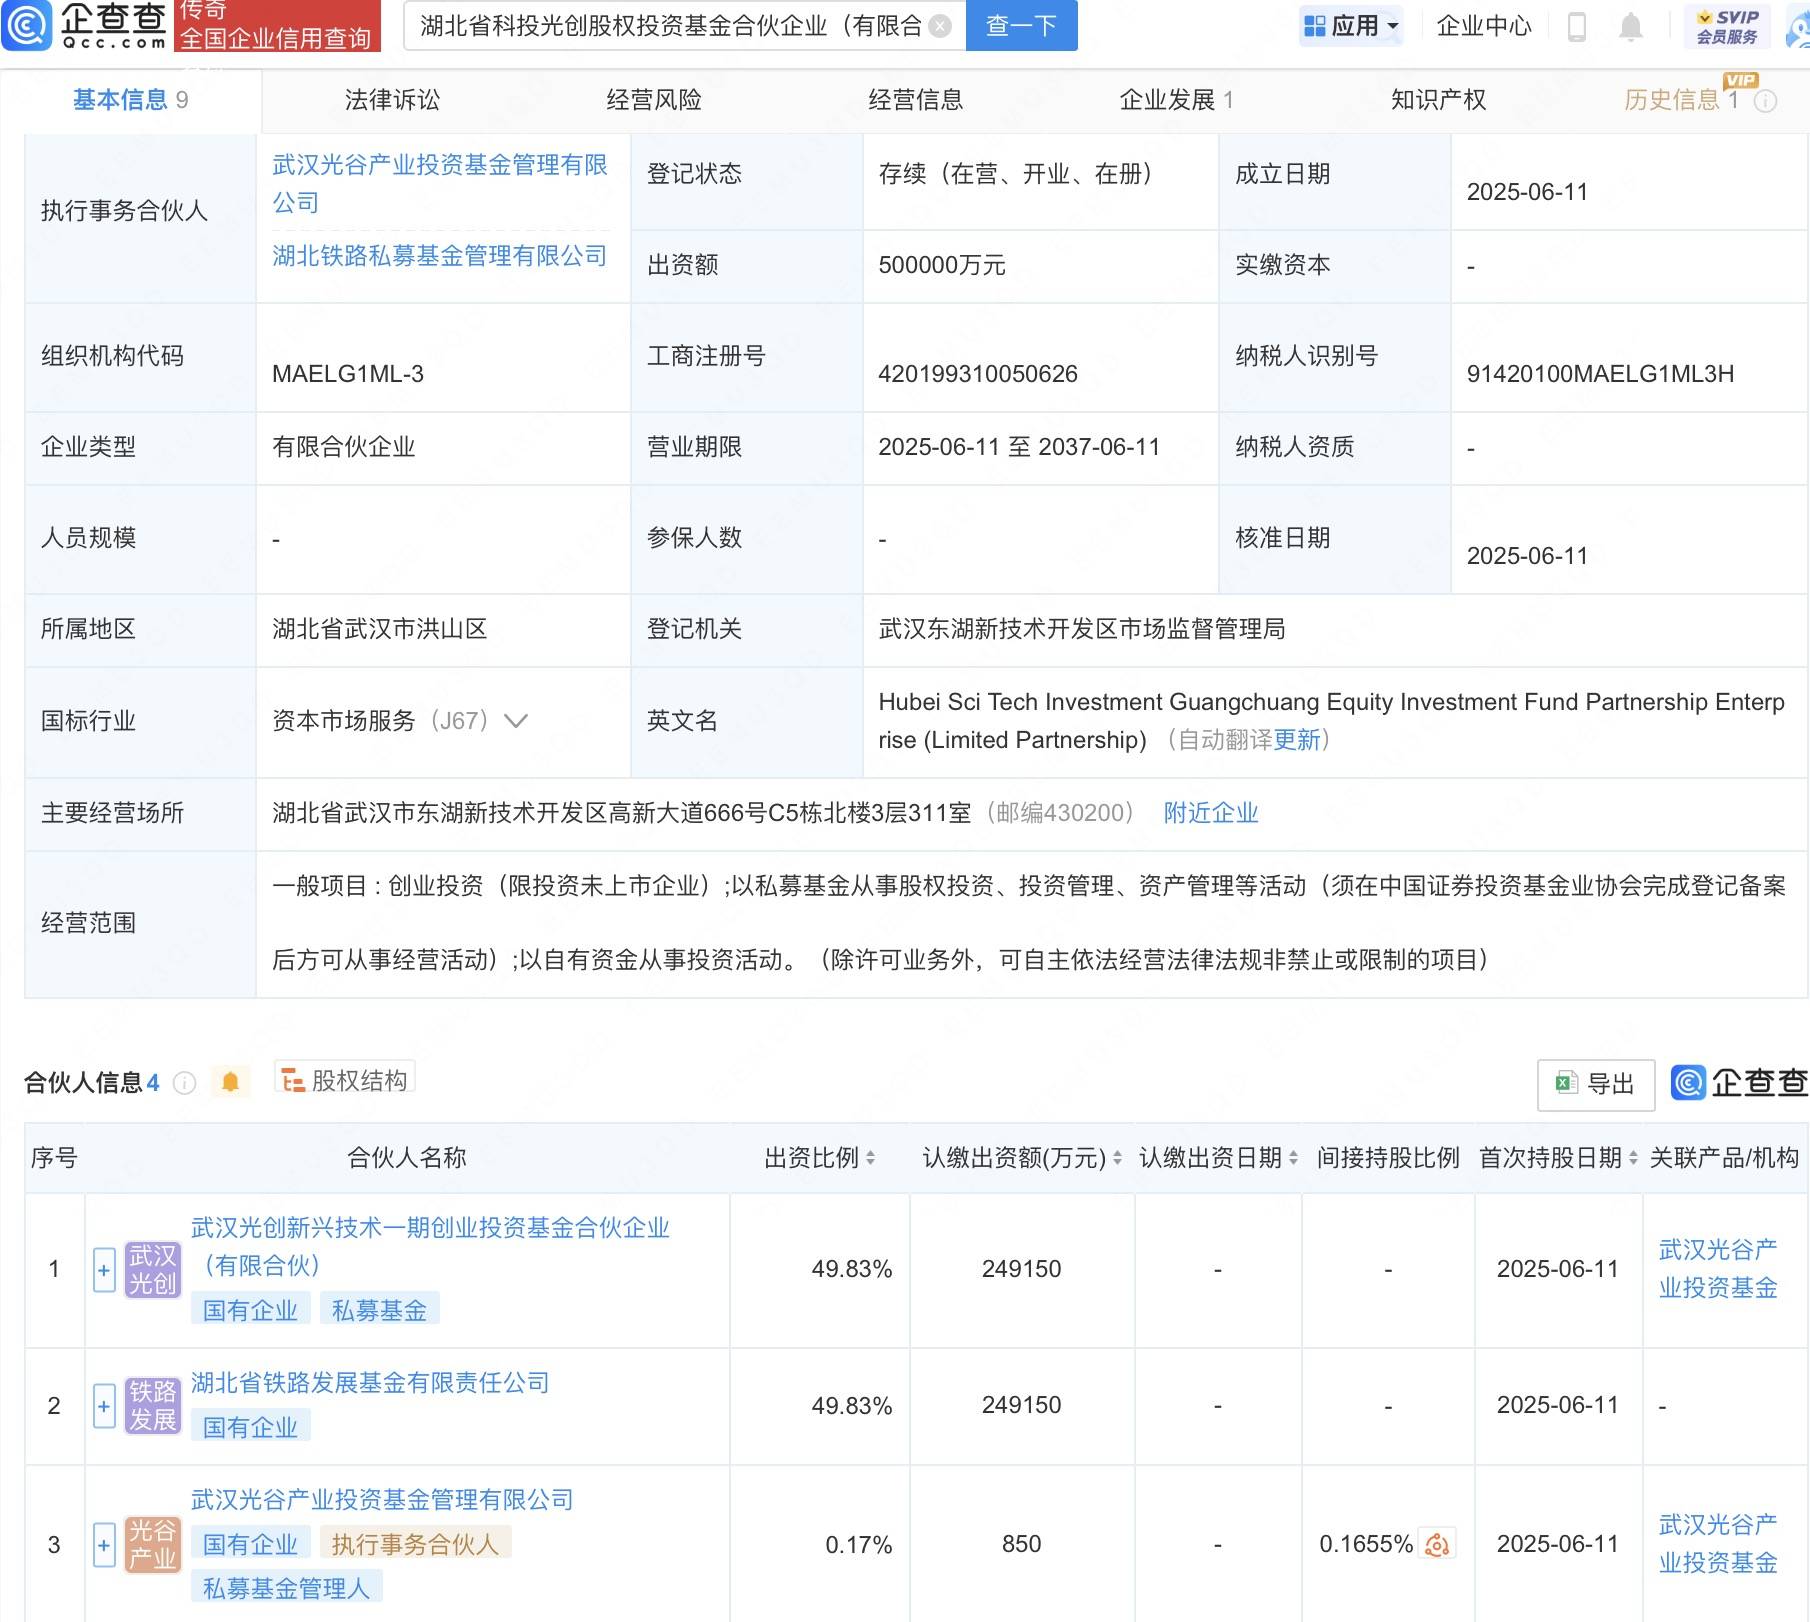Viewport: 1810px width, 1622px height.
Task: Open the 股权结构 button
Action: [x=345, y=1081]
